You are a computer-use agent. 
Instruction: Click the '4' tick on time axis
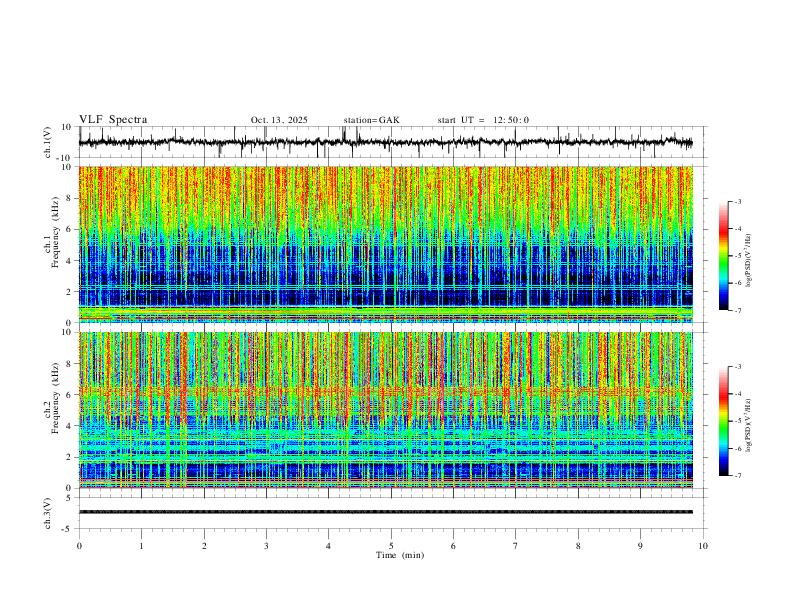point(328,546)
